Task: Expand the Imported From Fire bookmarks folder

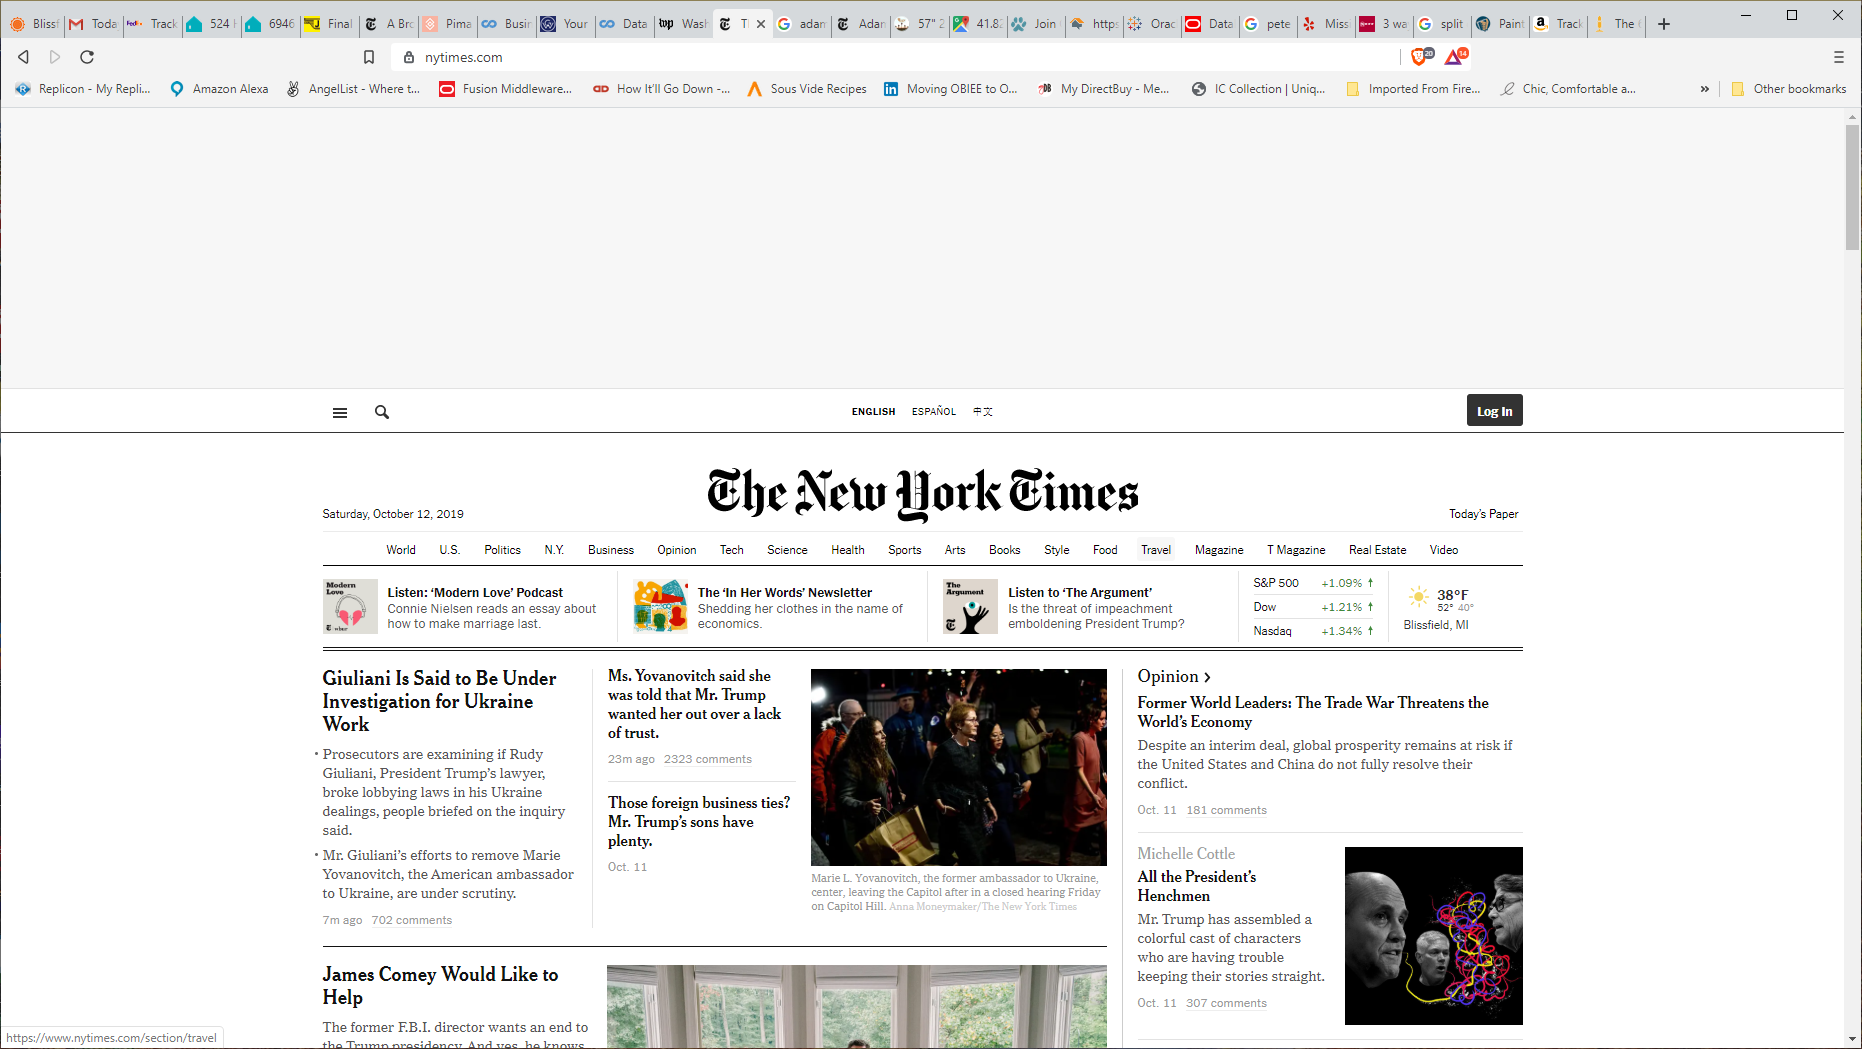Action: tap(1413, 89)
